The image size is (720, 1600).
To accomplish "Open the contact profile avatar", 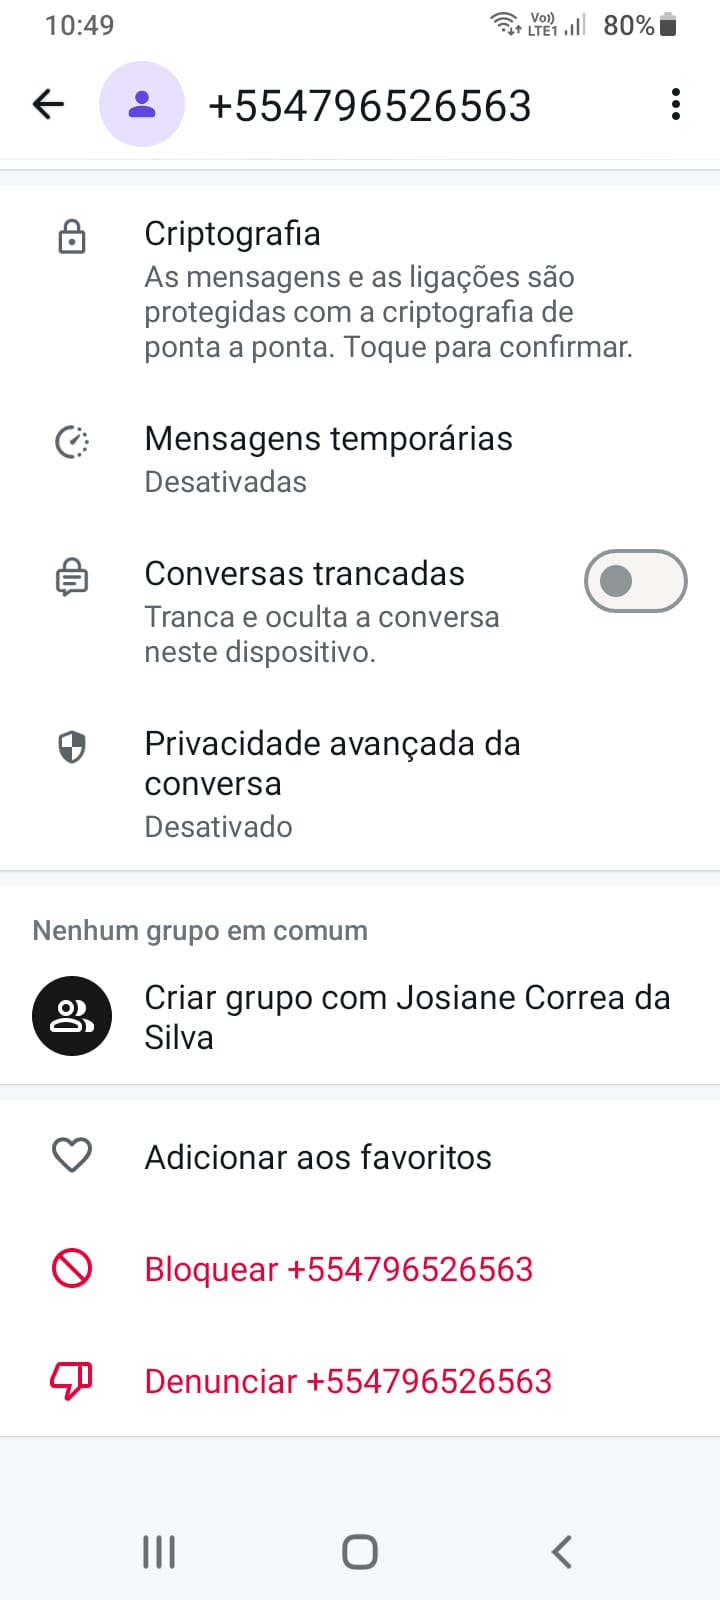I will coord(142,104).
